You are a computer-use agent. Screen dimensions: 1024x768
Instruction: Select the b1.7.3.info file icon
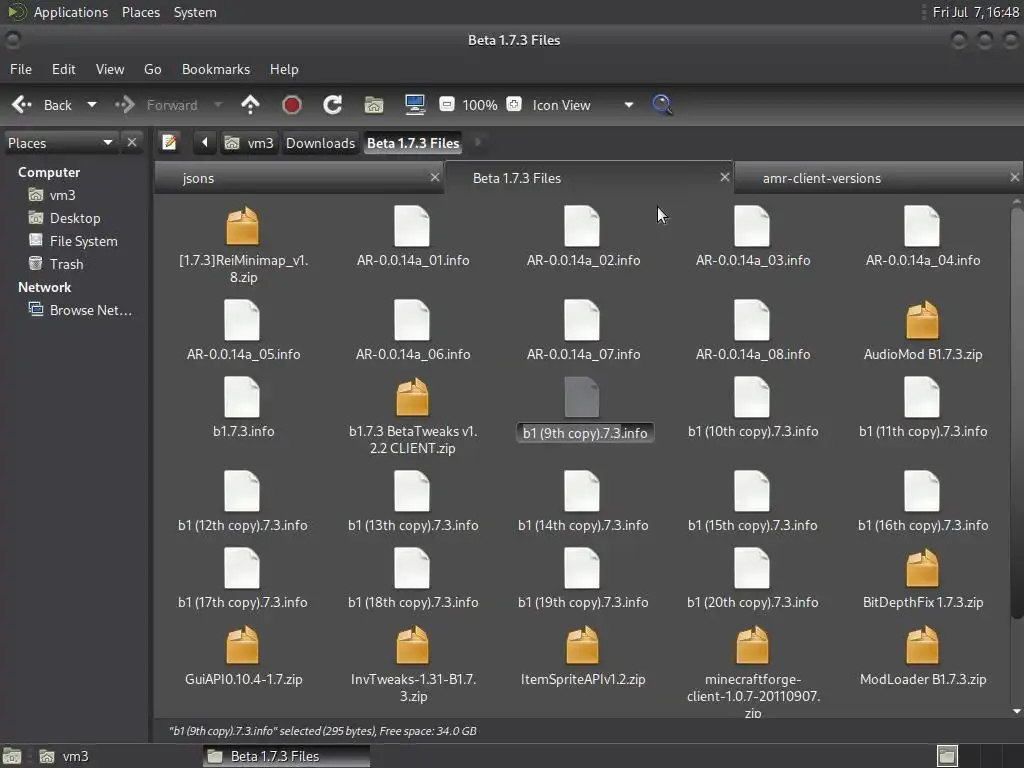click(x=242, y=397)
